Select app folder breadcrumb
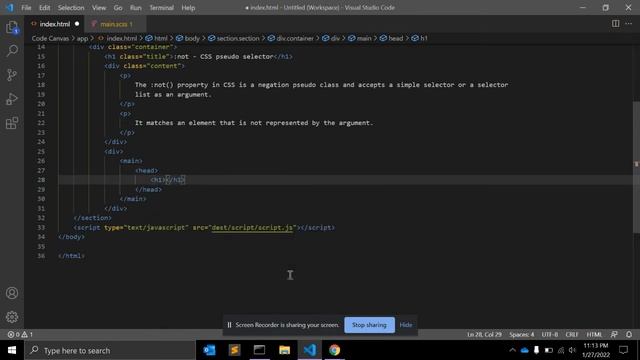The height and width of the screenshot is (360, 640). pos(82,38)
